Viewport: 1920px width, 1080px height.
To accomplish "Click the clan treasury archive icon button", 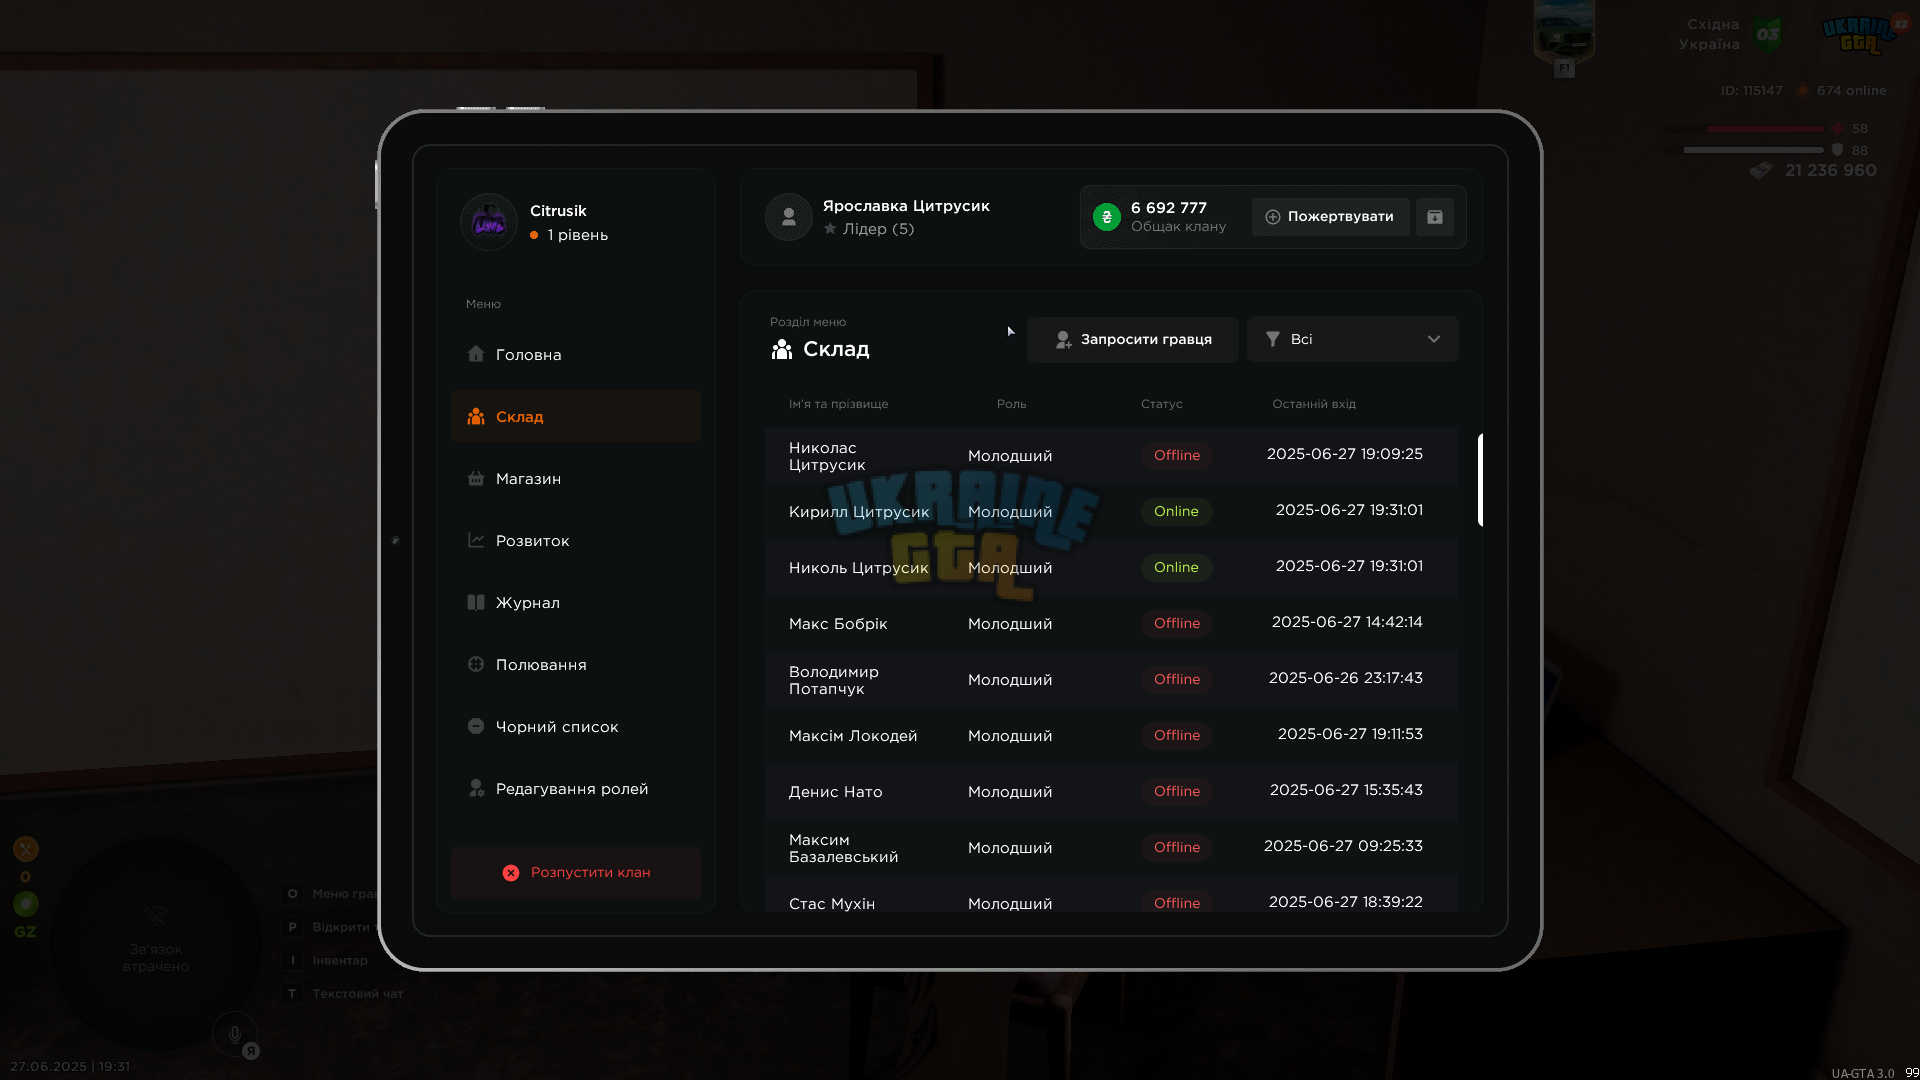I will pos(1434,217).
